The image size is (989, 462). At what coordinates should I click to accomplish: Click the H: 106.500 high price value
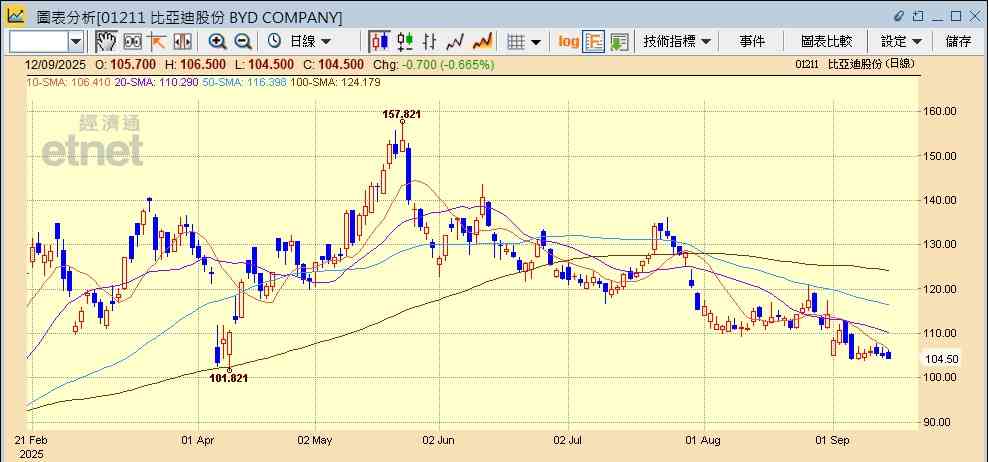tap(196, 64)
